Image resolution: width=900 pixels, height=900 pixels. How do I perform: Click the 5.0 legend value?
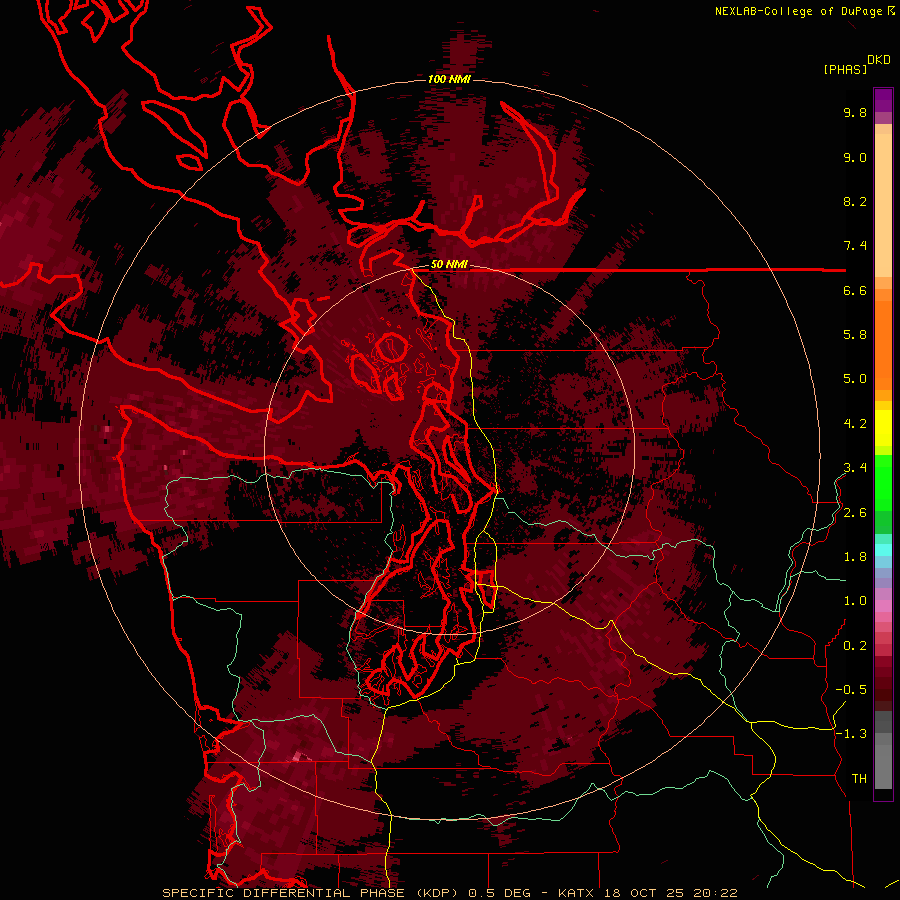pos(855,379)
